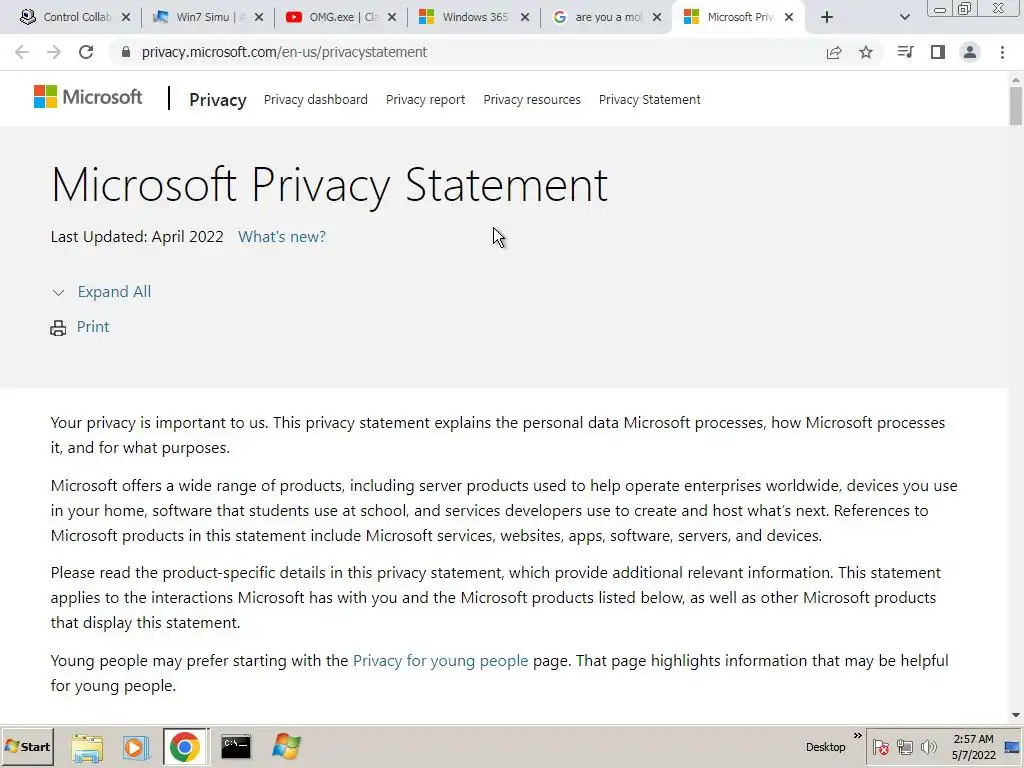The image size is (1024, 768).
Task: Open the media control icon in the toolbar
Action: click(905, 52)
